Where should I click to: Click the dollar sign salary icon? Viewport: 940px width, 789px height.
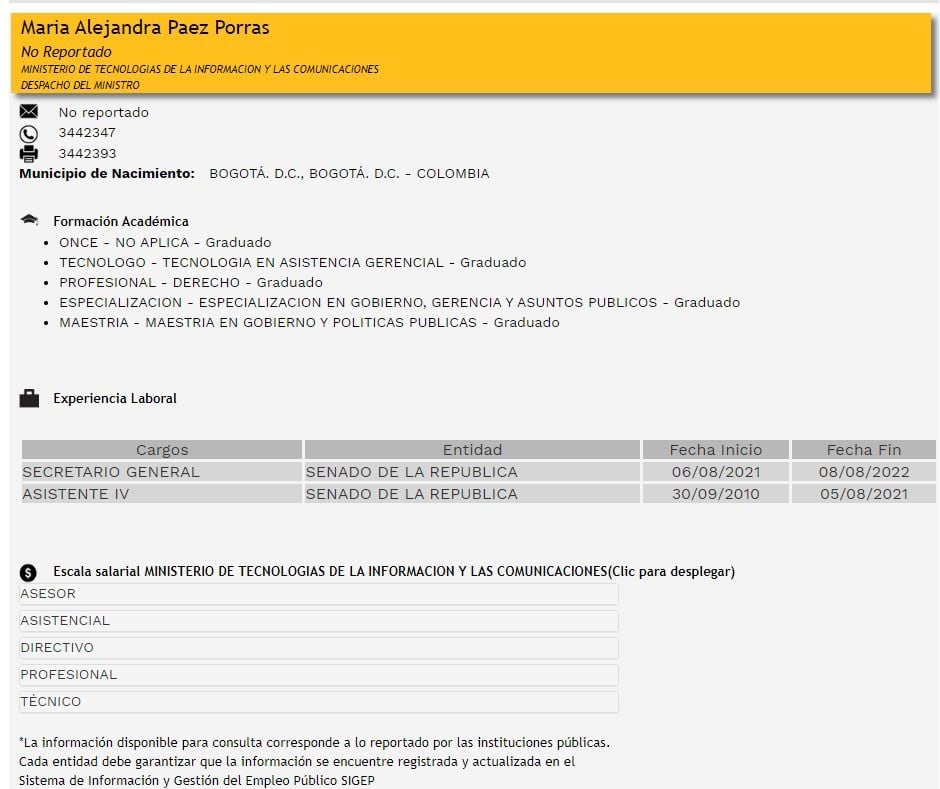click(29, 573)
